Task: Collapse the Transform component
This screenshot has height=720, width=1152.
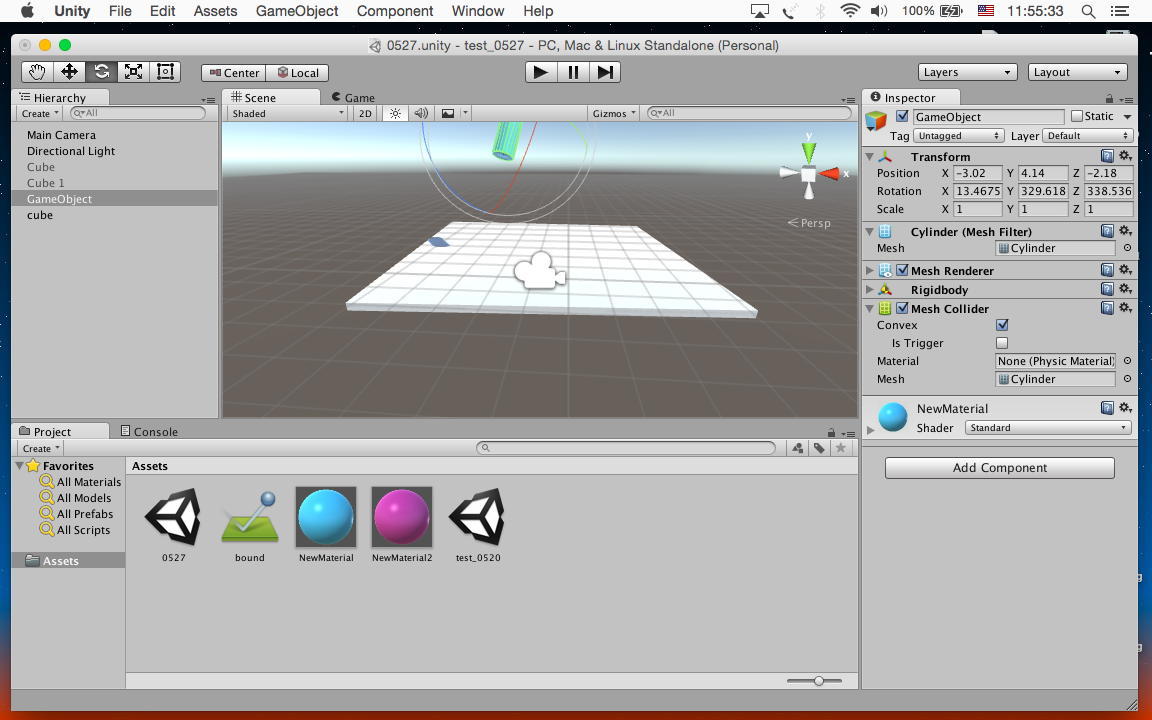Action: [x=870, y=156]
